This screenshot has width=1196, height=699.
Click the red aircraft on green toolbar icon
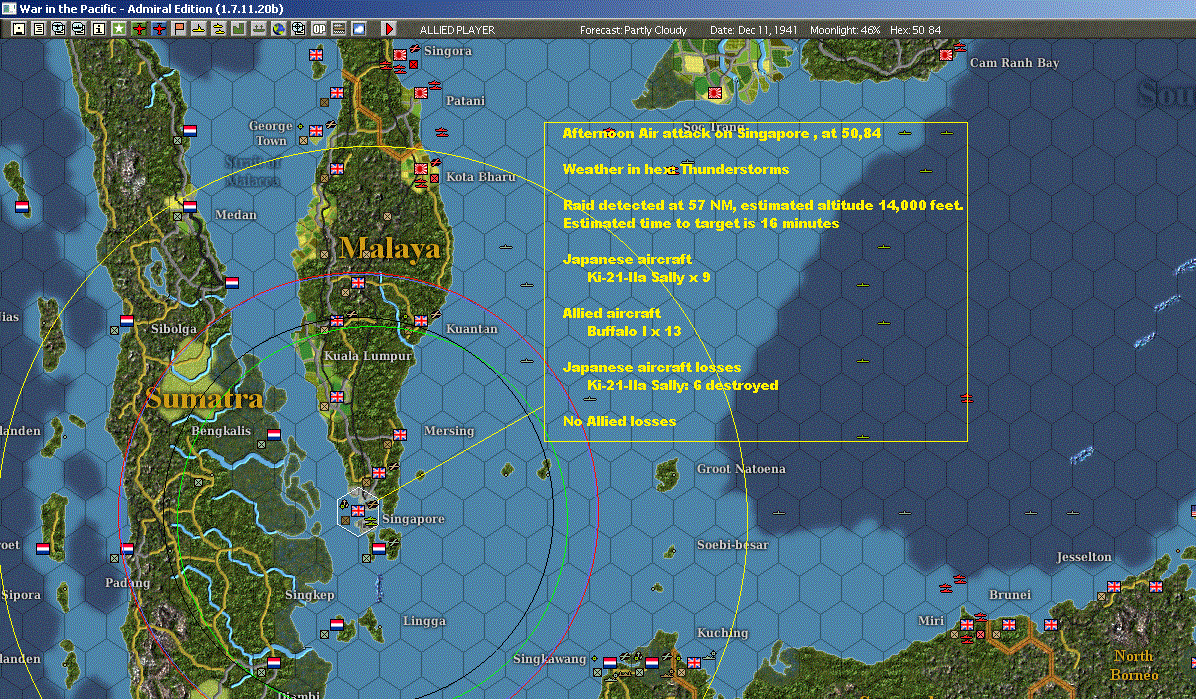click(139, 29)
